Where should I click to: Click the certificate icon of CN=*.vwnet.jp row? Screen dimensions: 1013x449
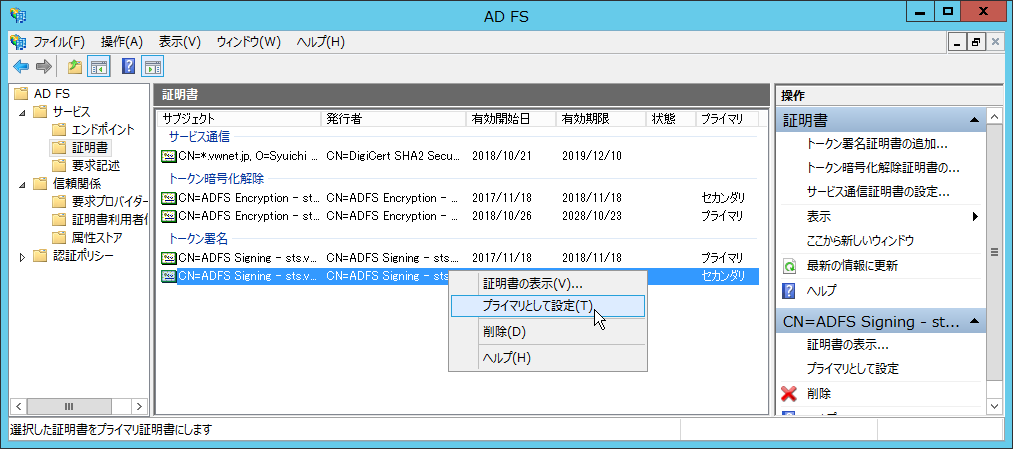169,156
